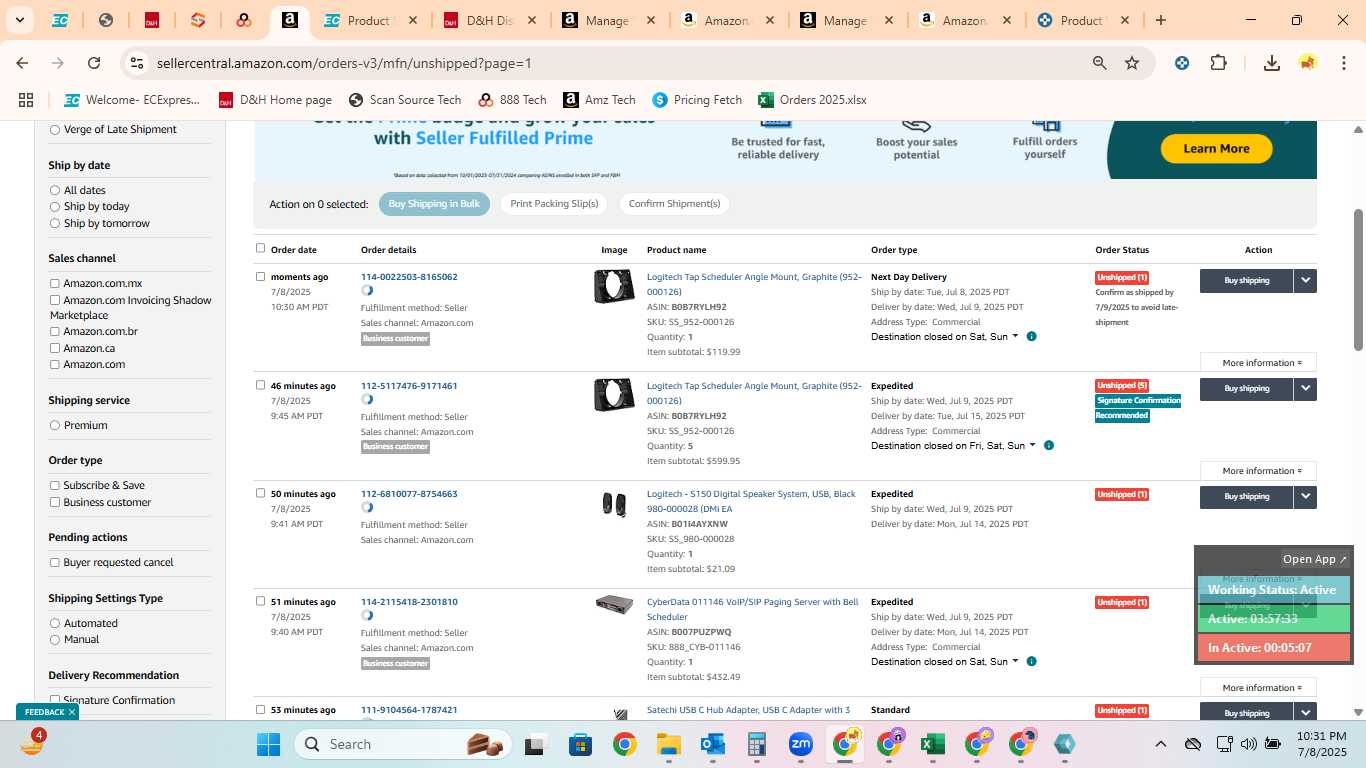Open Logitech S150 Digital Speaker product link
The width and height of the screenshot is (1366, 768).
751,501
